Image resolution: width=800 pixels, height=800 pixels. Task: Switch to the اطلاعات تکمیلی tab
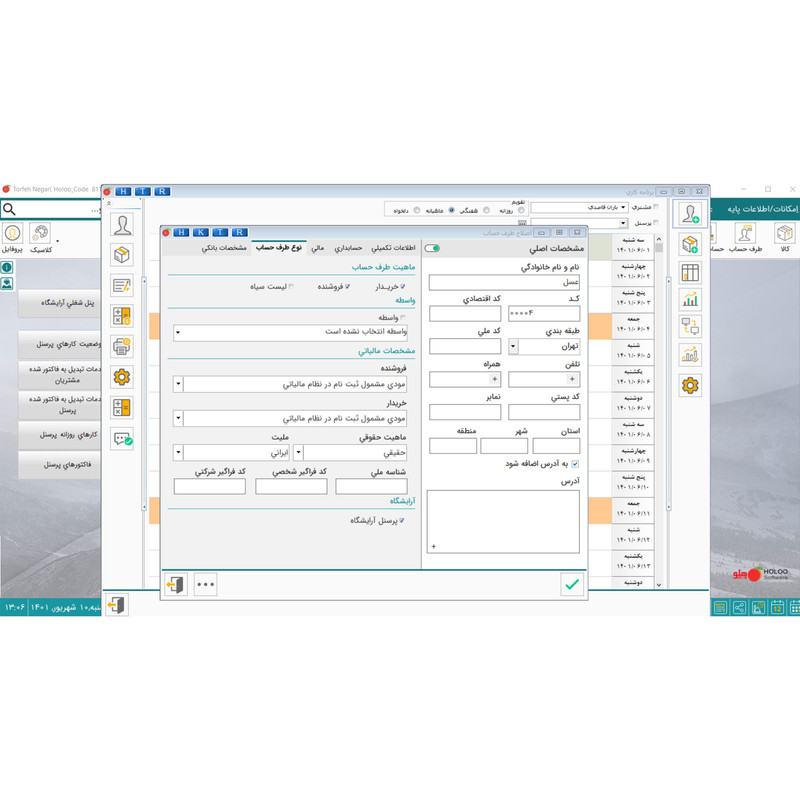click(393, 248)
